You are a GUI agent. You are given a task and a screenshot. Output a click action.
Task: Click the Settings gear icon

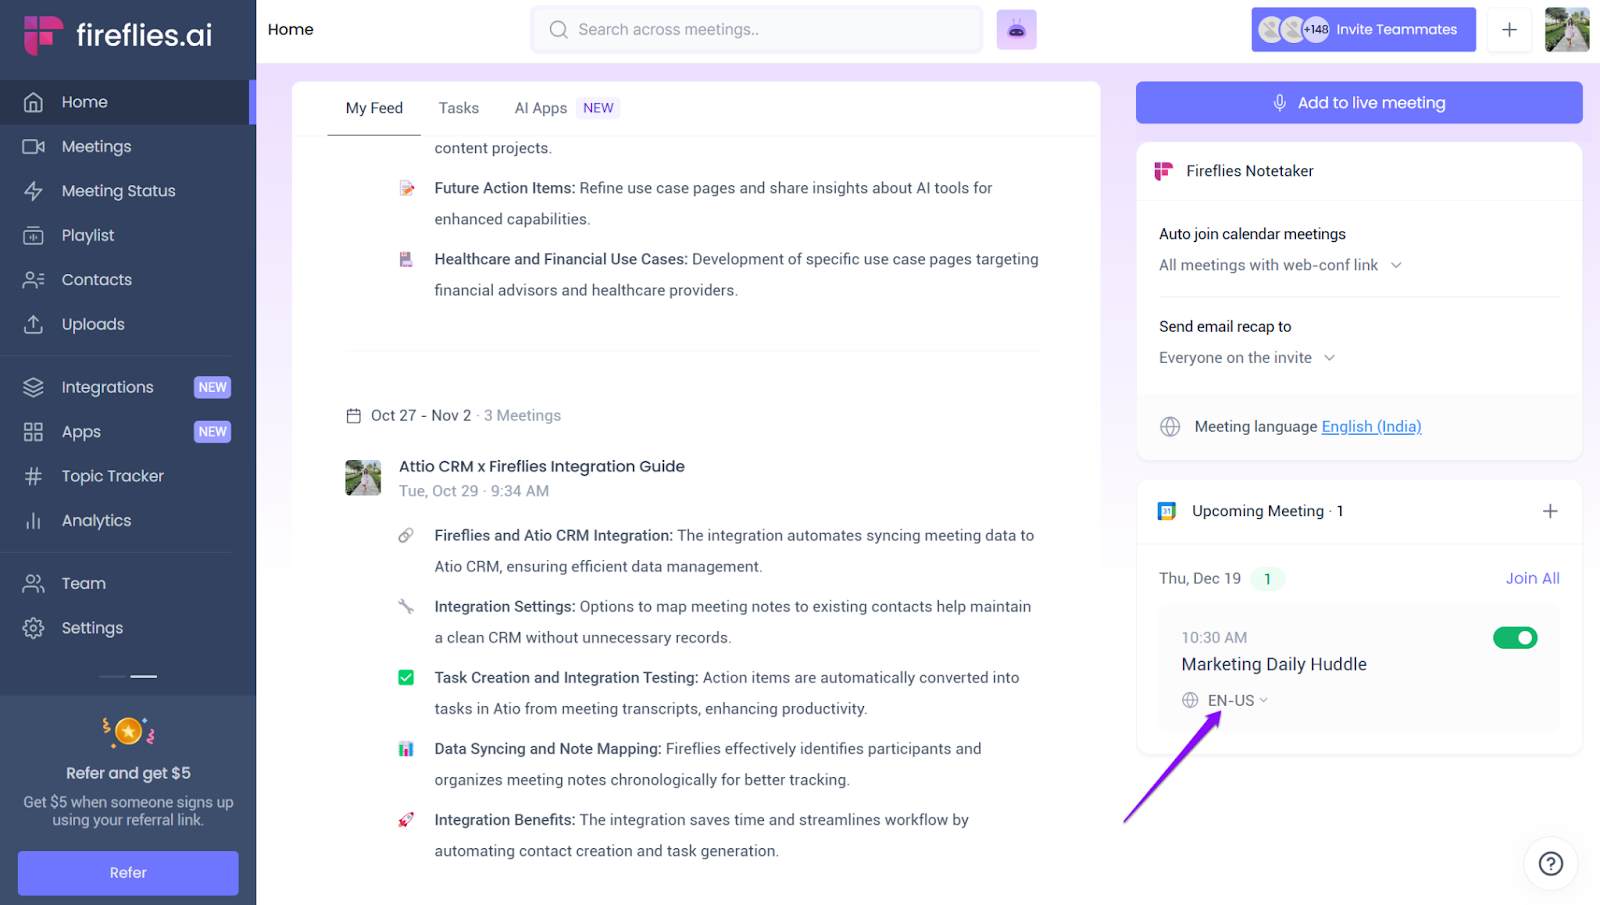[x=33, y=628]
